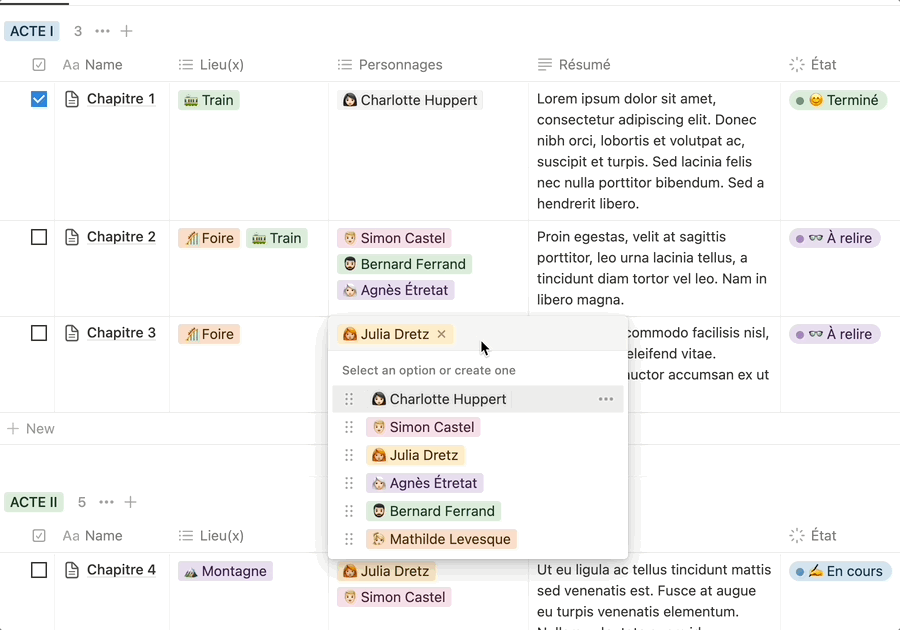Screen dimensions: 900x630
Task: Click the plus icon next to ACTE I
Action: pos(127,31)
